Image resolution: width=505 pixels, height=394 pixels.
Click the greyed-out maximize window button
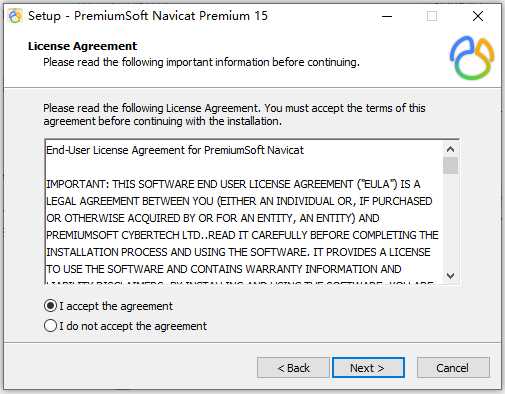coord(432,16)
